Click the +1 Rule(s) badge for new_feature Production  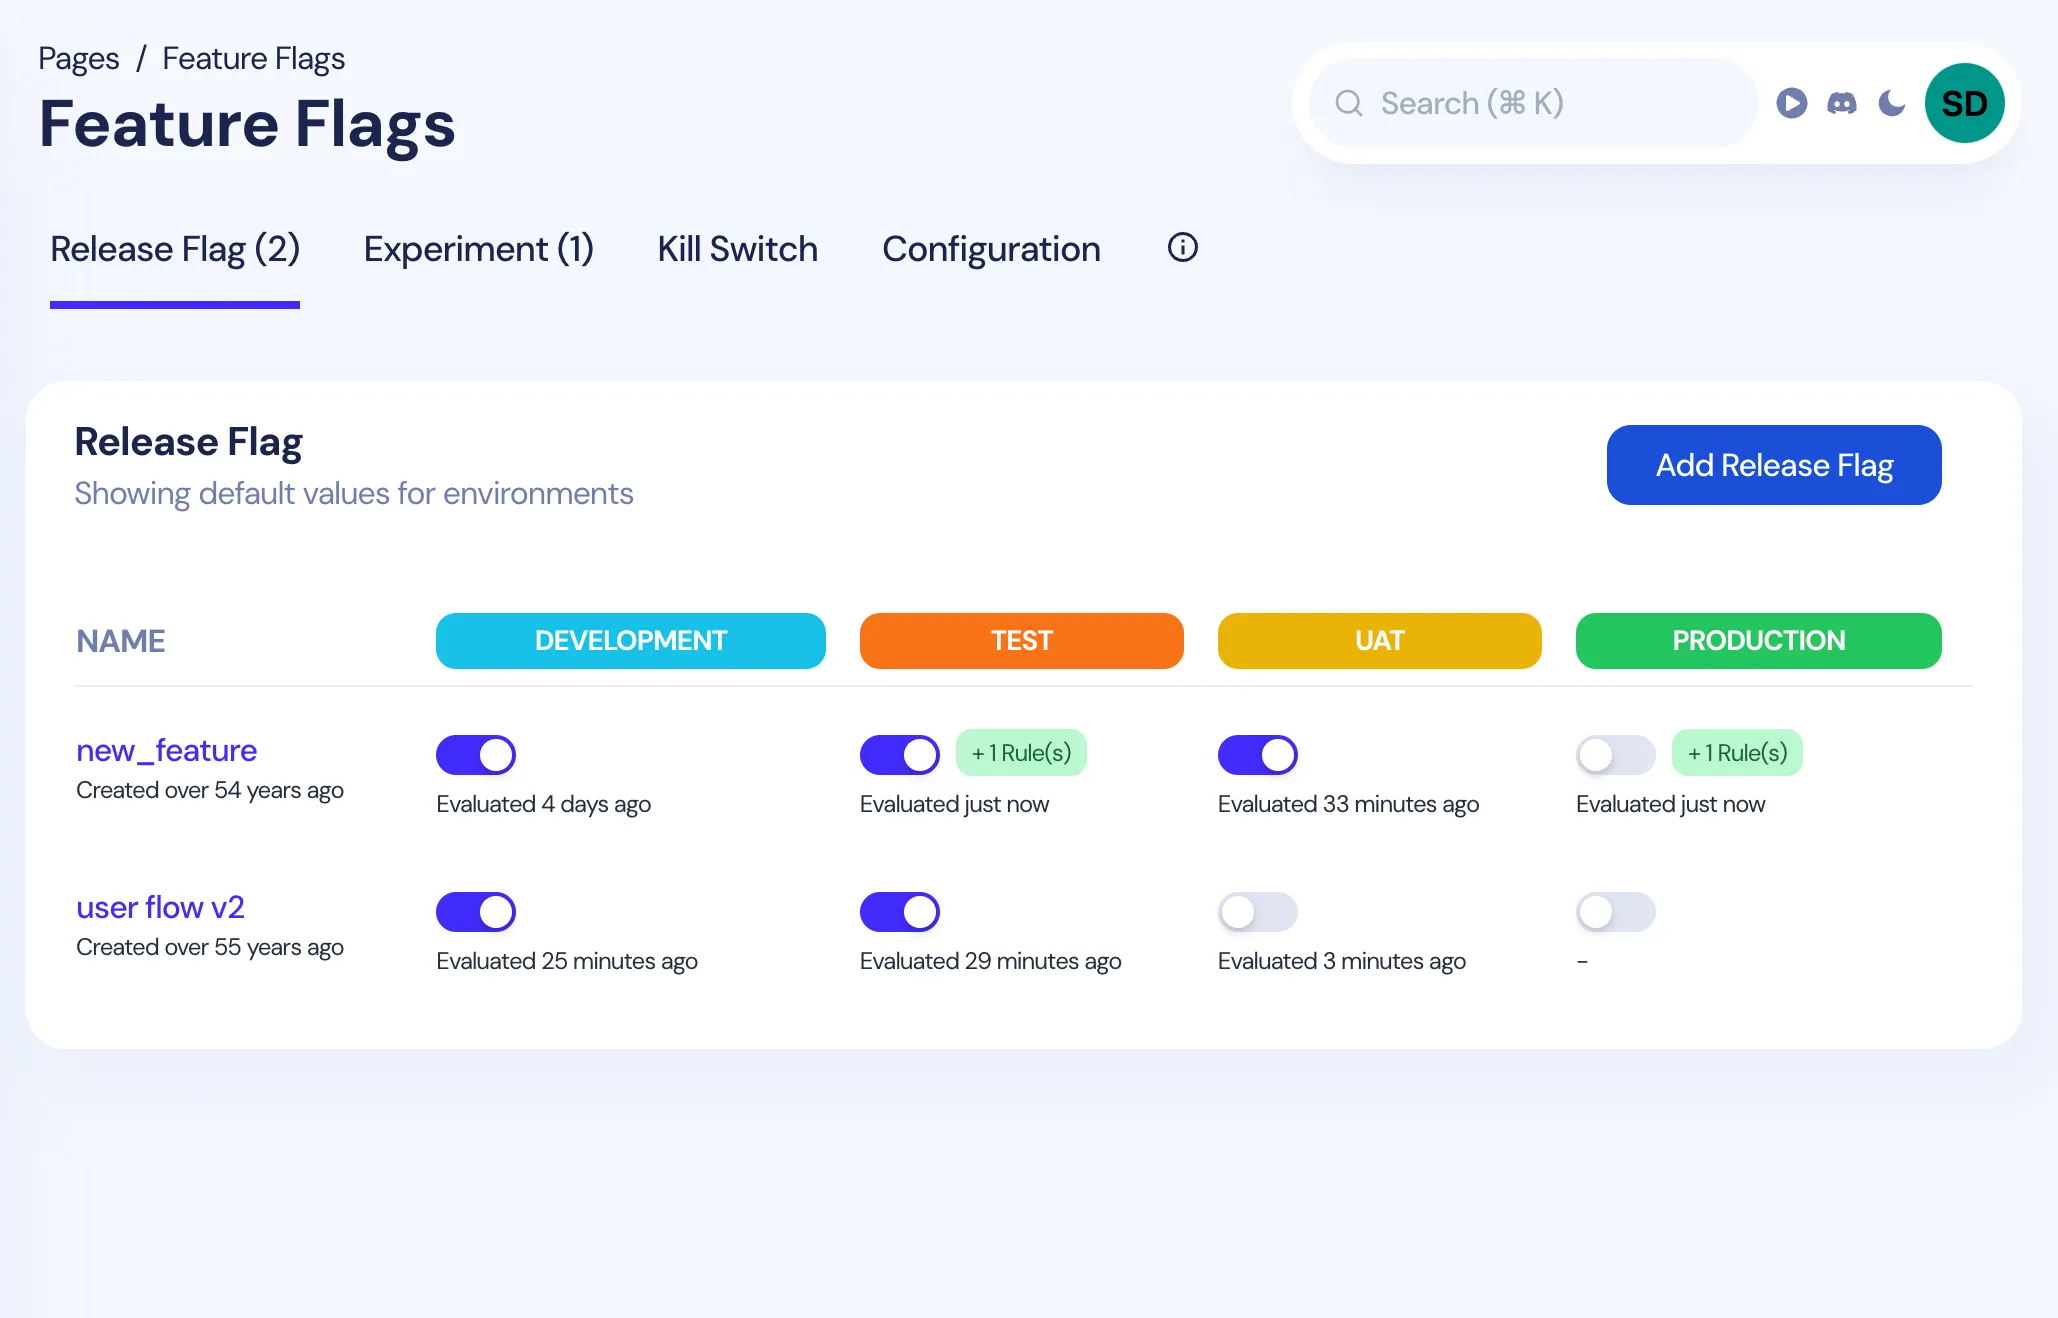point(1737,753)
